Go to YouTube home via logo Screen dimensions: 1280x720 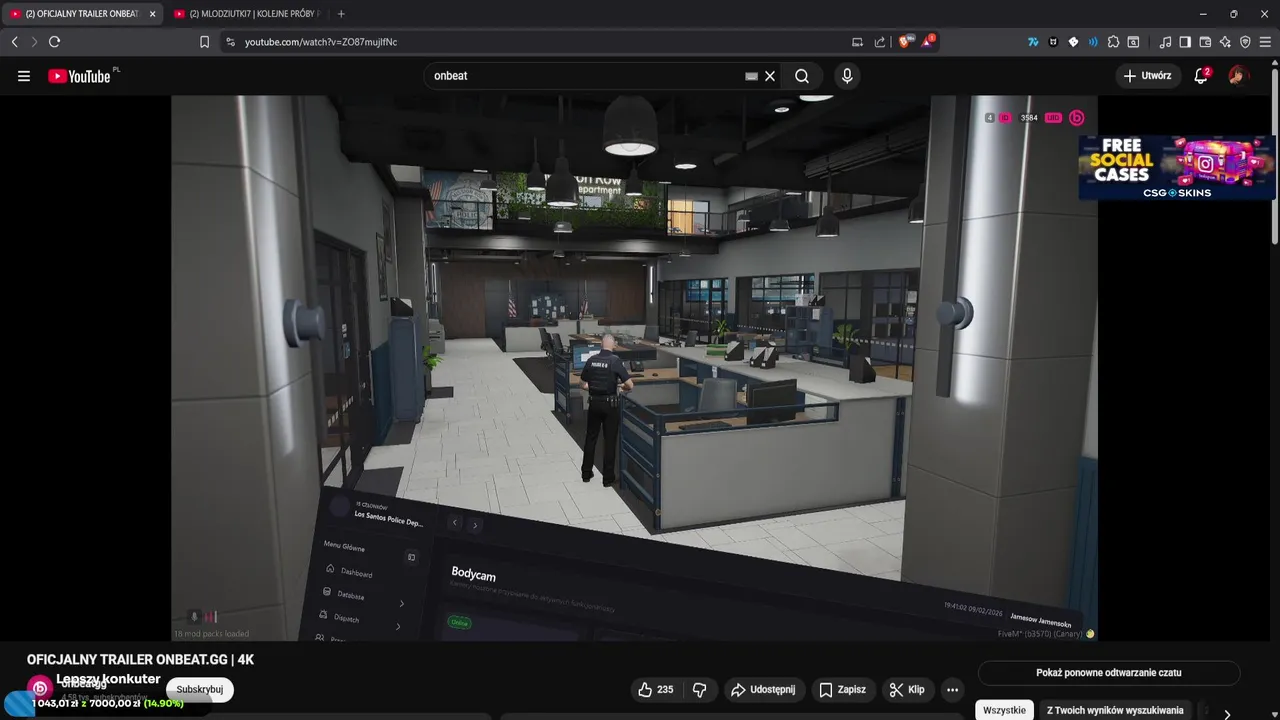pos(80,76)
